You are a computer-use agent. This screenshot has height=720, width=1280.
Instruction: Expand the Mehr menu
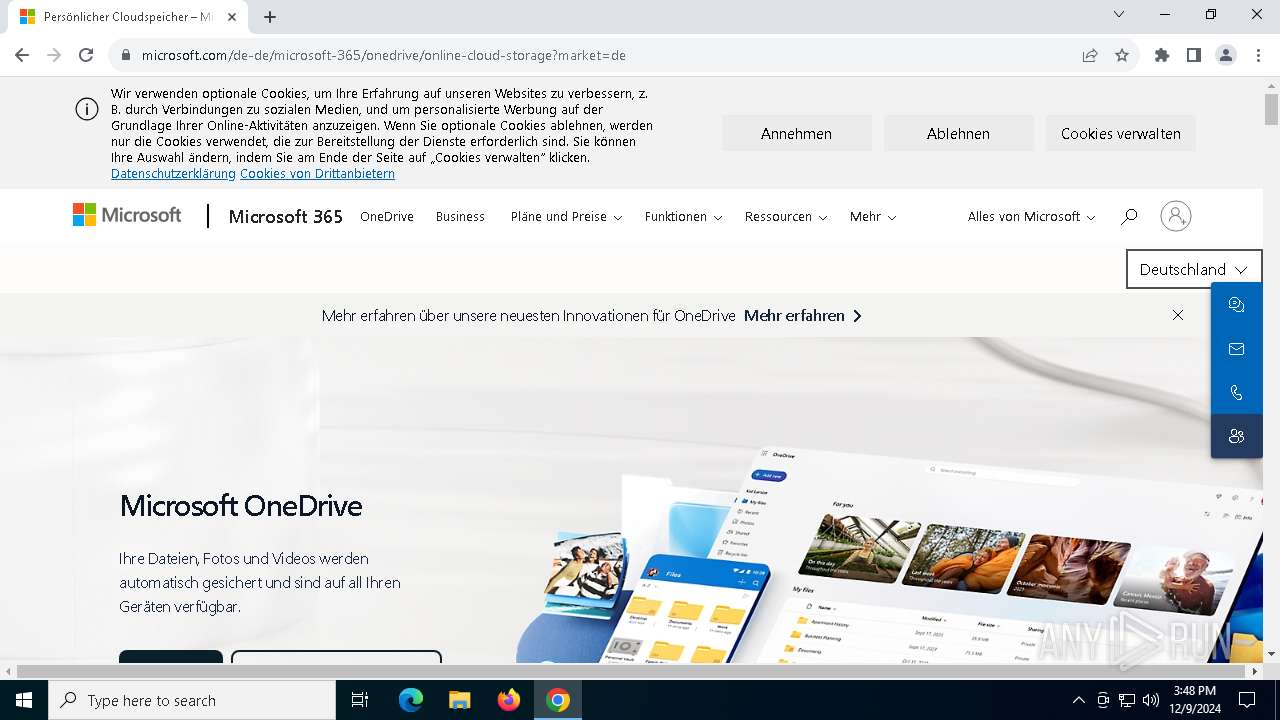pos(873,216)
